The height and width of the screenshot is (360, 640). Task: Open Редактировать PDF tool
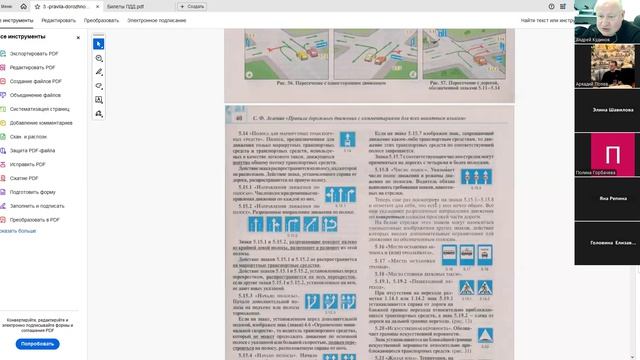pyautogui.click(x=32, y=67)
